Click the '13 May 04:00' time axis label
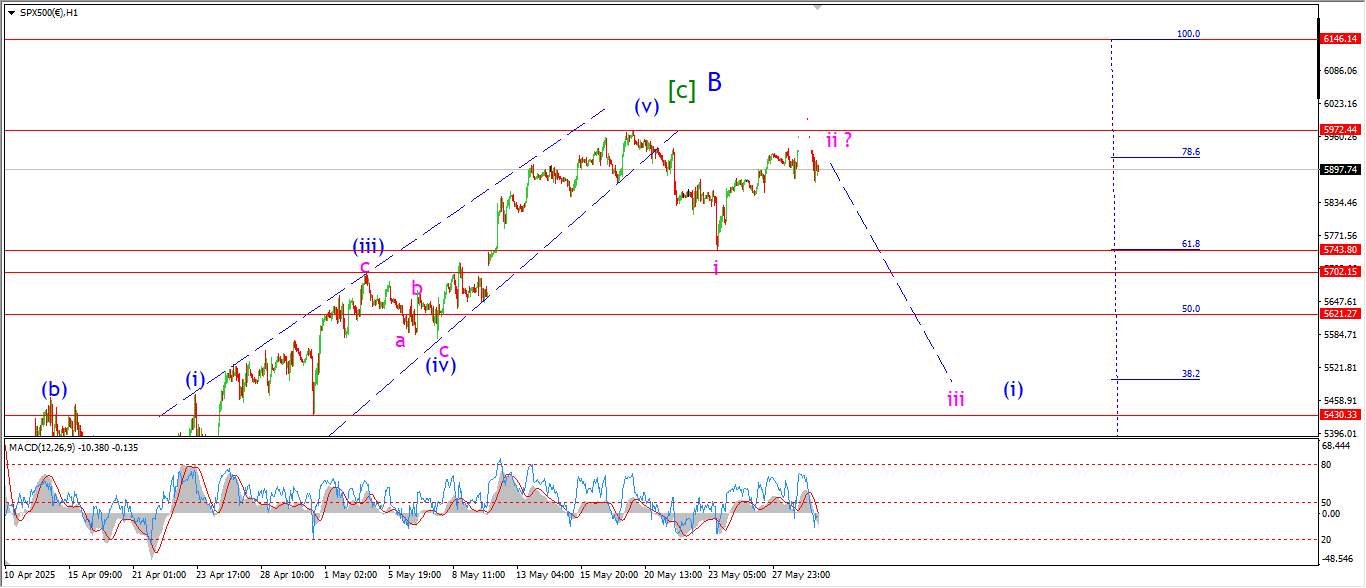Viewport: 1366px width, 588px height. (545, 575)
